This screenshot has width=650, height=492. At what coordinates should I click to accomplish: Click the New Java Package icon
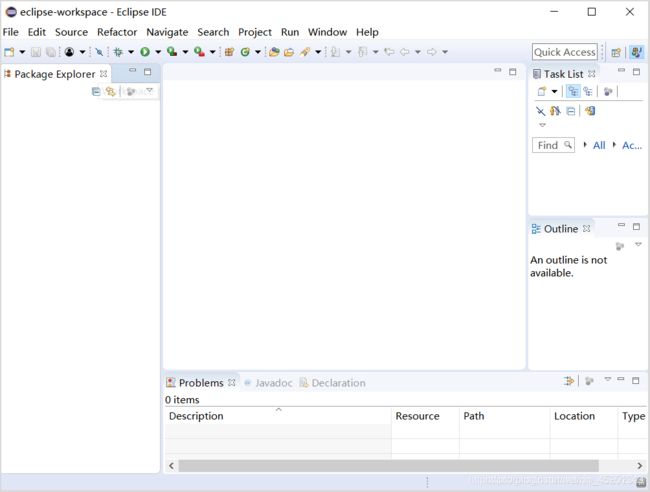tap(229, 52)
